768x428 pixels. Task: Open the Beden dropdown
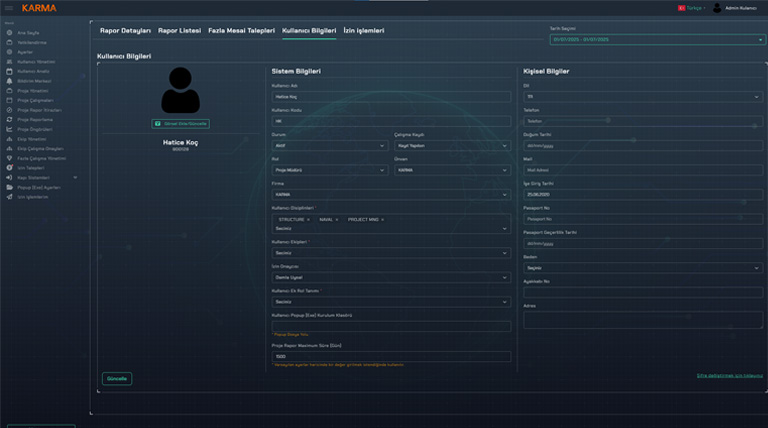point(642,268)
